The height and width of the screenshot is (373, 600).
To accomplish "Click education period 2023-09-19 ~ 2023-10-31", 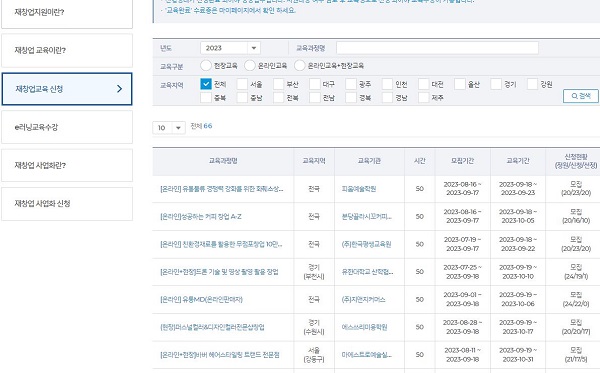I will (x=518, y=355).
